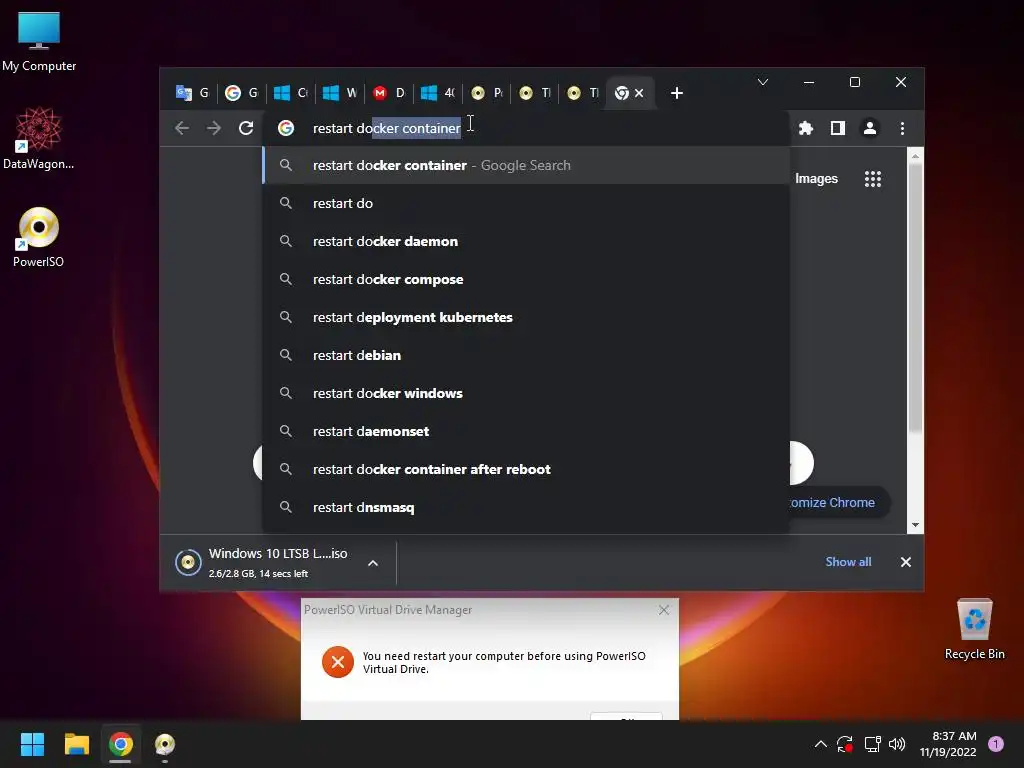Screen dimensions: 1024x768
Task: Switch to the first PowerISO tab
Action: pos(487,93)
